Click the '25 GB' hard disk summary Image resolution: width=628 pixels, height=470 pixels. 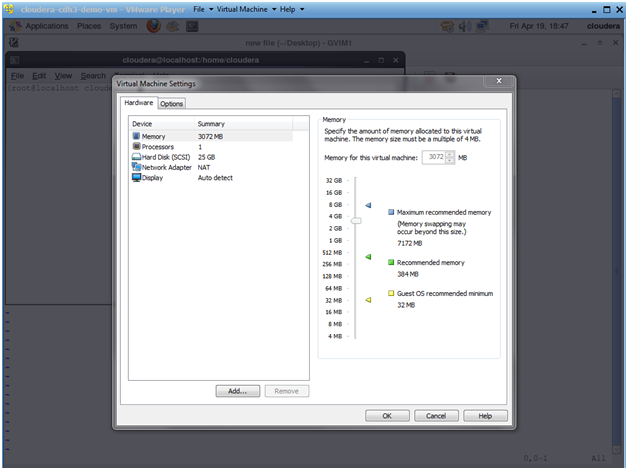tap(206, 157)
